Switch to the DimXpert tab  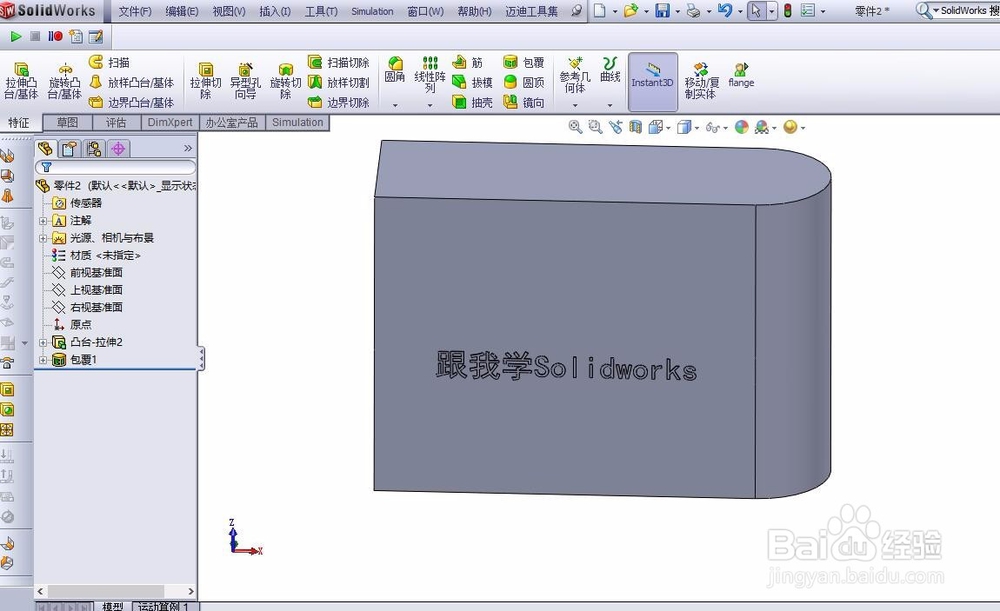click(x=170, y=122)
